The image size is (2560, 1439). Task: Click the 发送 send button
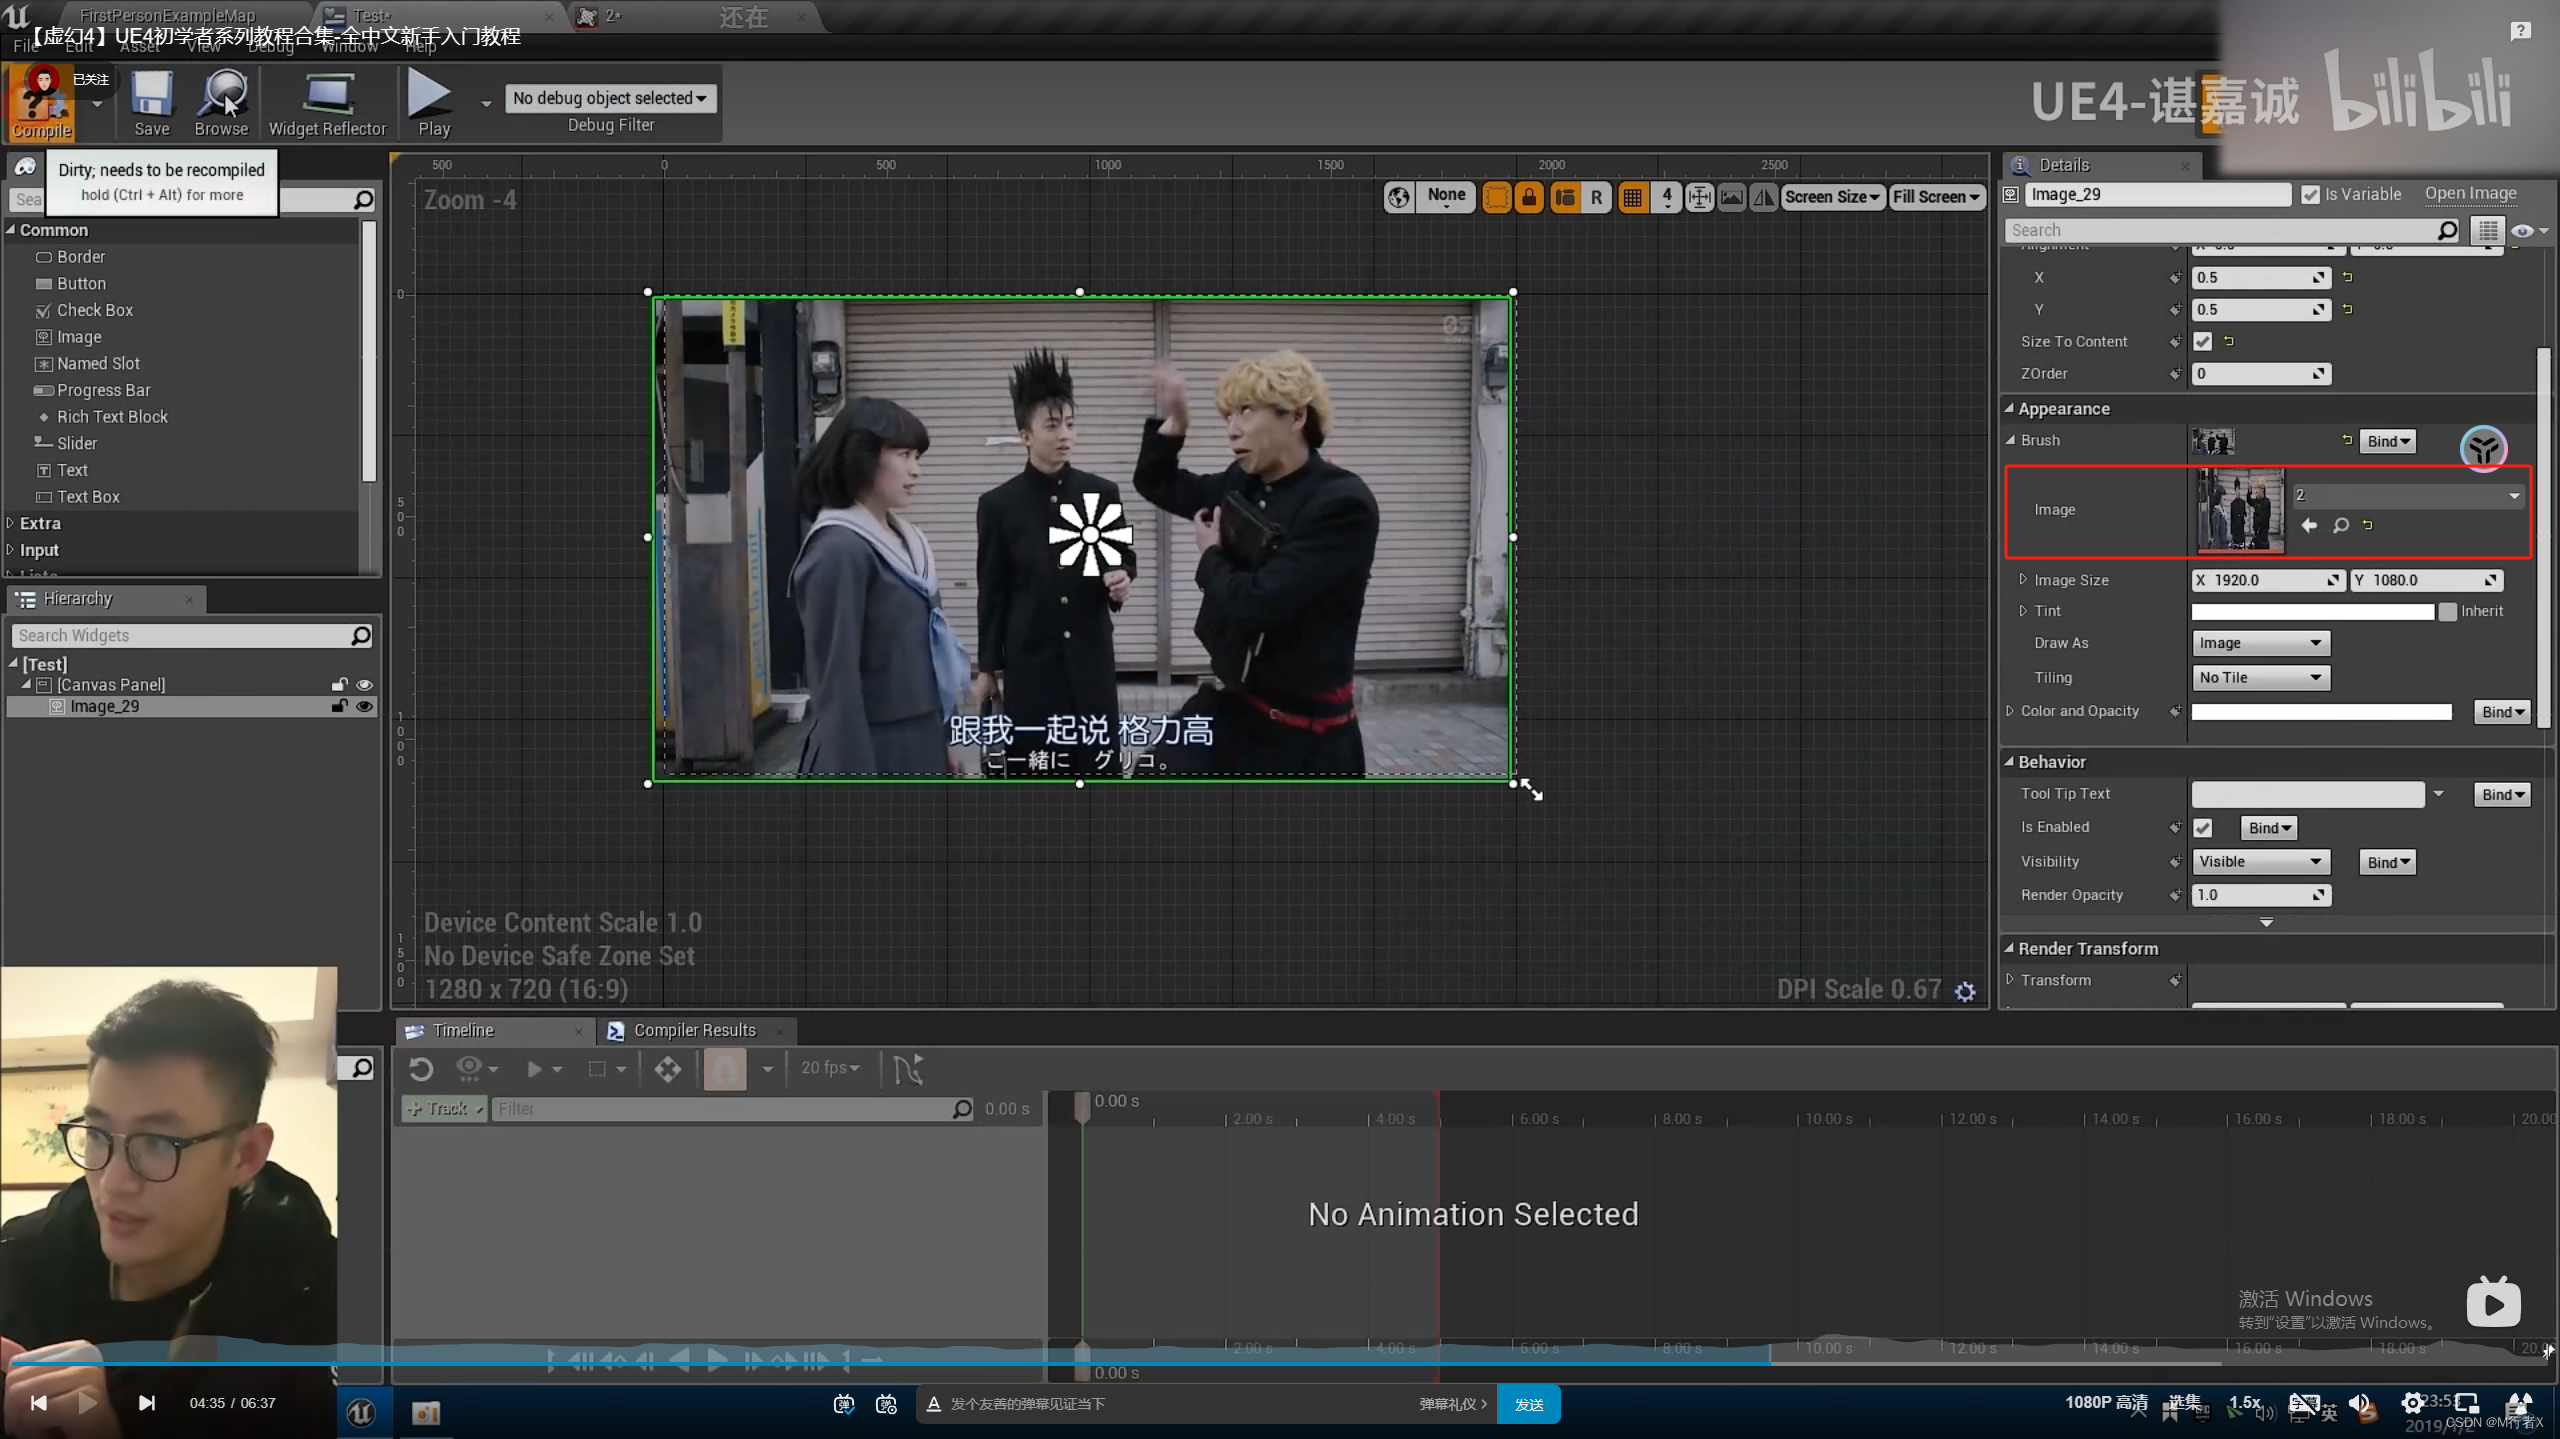(x=1529, y=1405)
